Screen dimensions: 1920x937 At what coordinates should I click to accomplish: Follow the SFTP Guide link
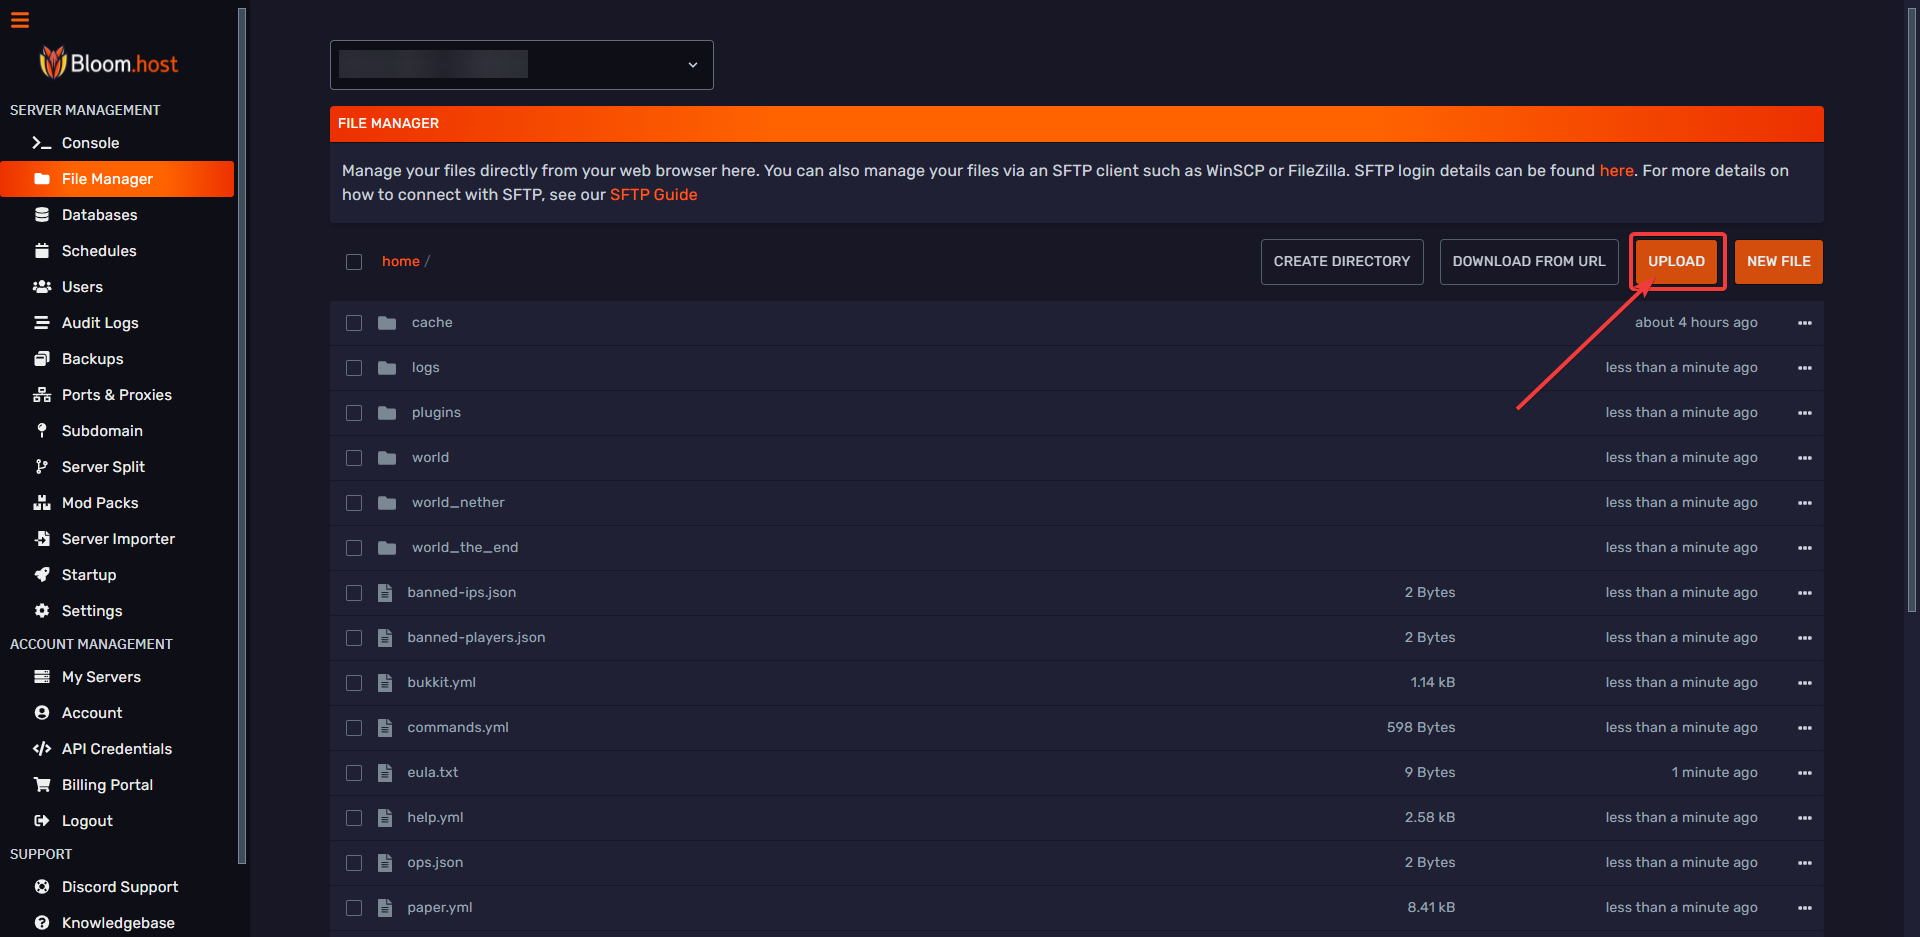653,195
